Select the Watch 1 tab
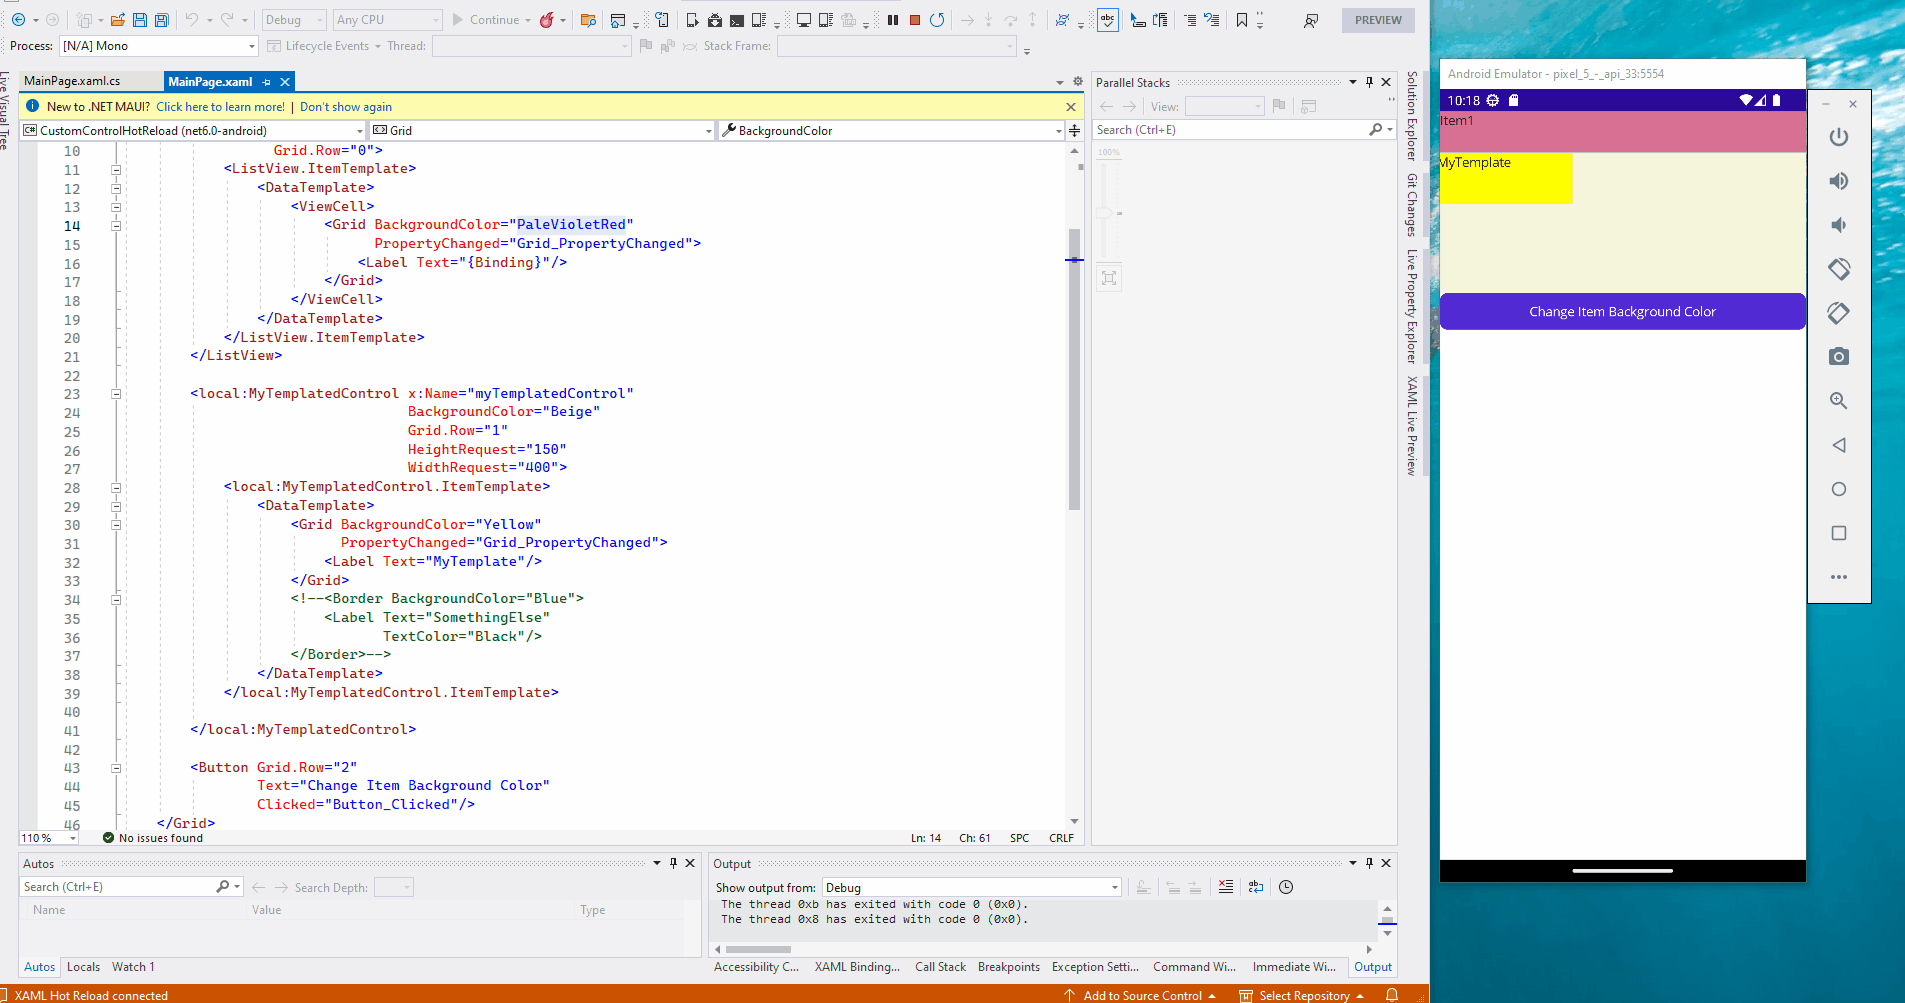 click(132, 967)
